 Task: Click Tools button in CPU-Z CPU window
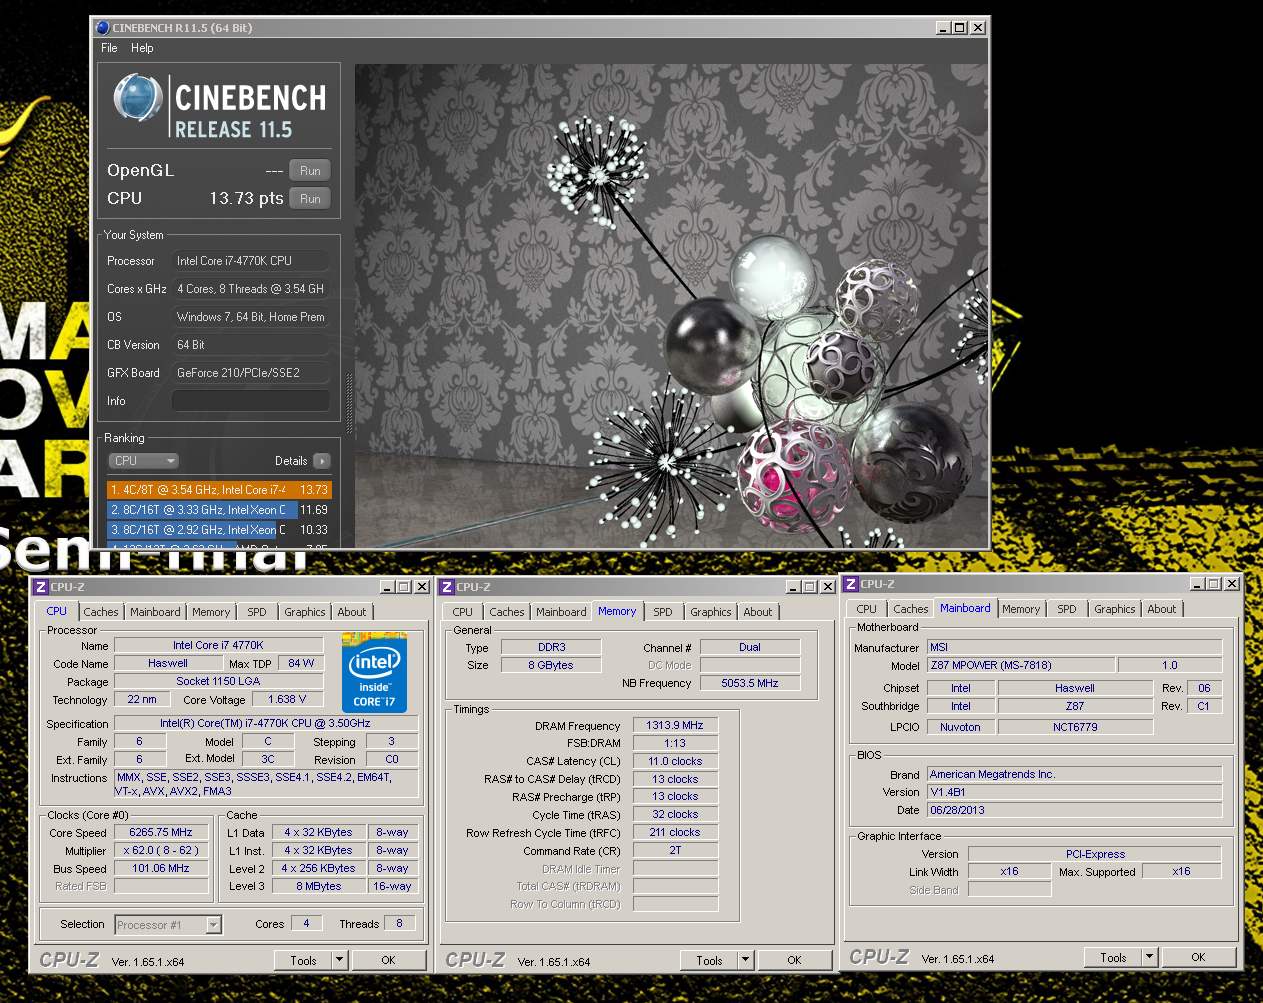tap(303, 961)
